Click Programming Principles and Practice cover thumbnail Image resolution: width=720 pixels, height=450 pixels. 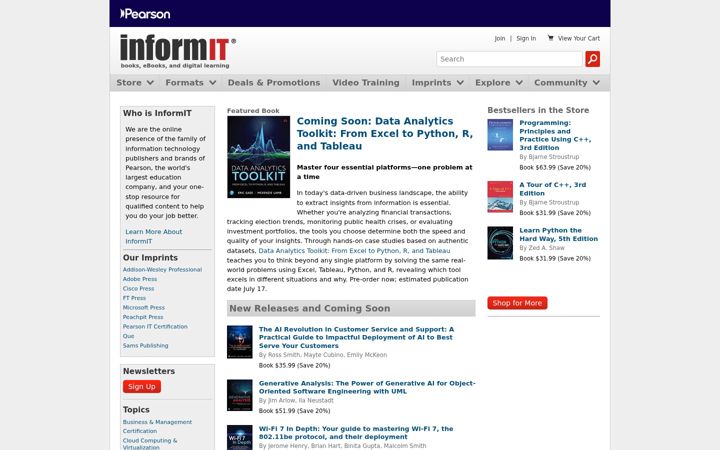tap(500, 135)
